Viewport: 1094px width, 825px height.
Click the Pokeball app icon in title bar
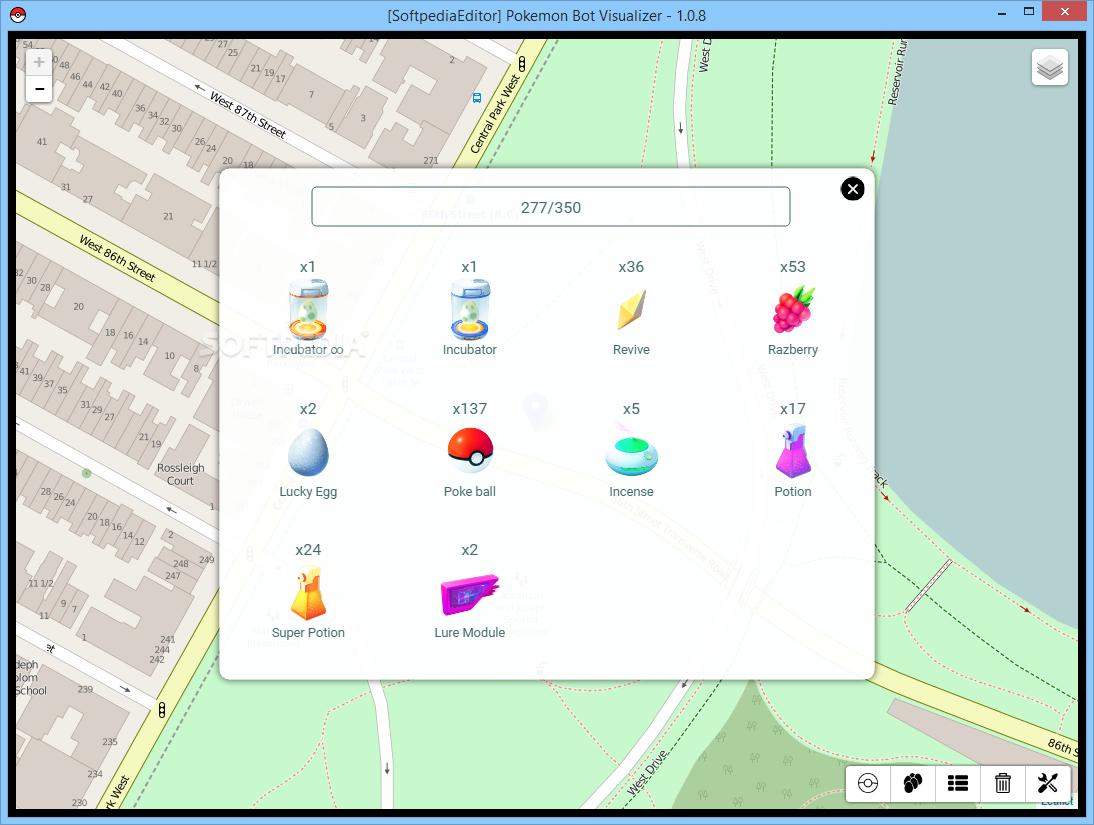(18, 15)
